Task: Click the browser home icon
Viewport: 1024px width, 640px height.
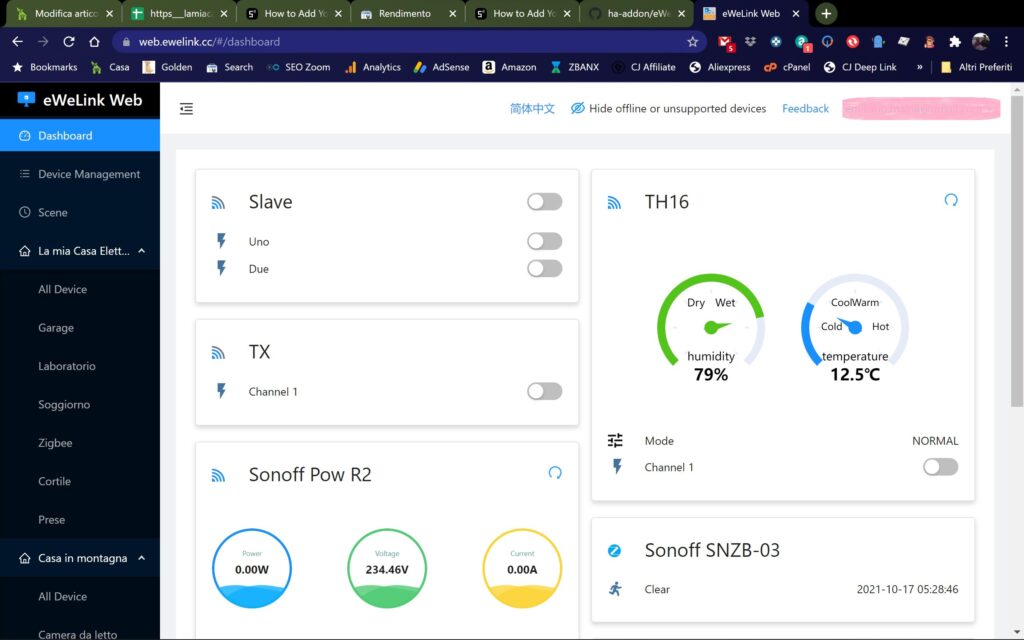Action: [94, 41]
